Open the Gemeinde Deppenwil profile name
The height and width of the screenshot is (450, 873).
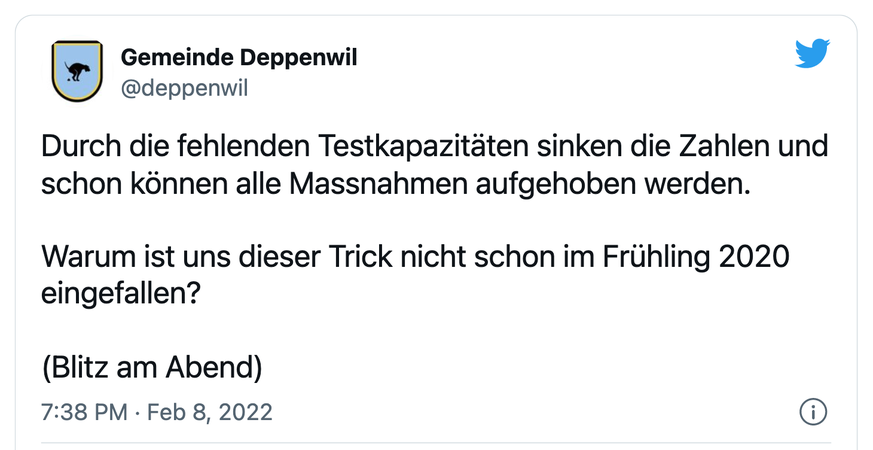click(x=239, y=57)
